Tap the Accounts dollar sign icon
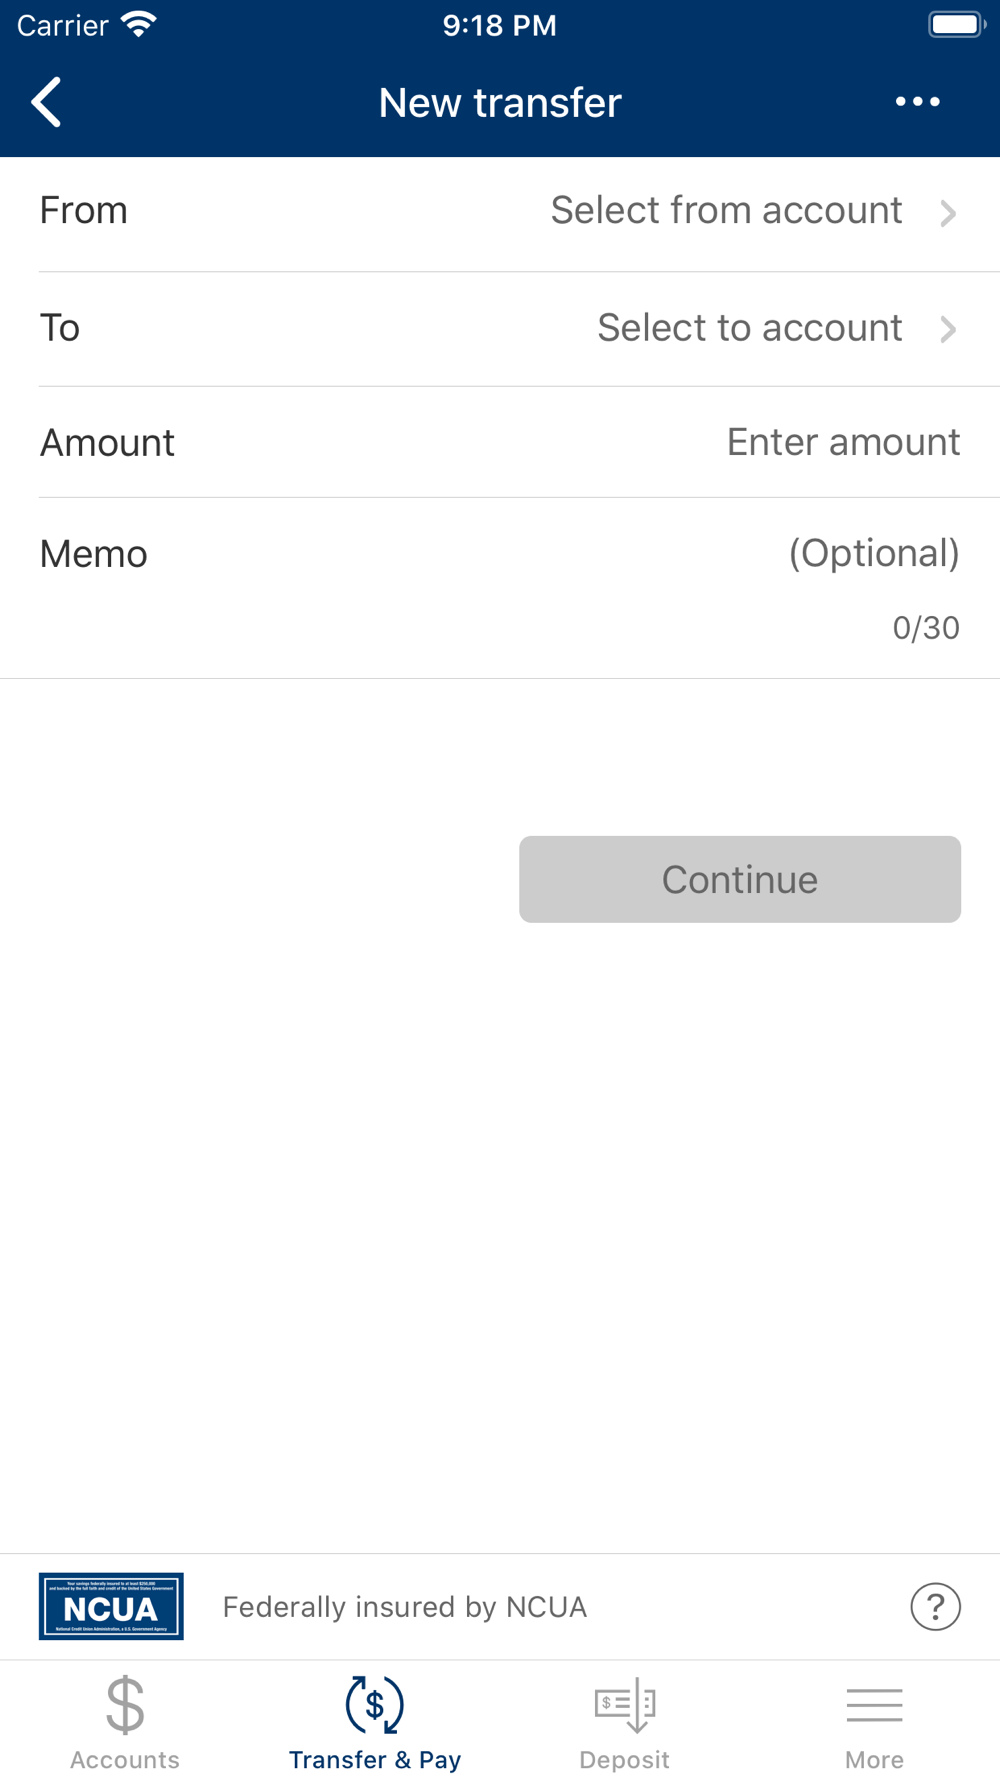Image resolution: width=1000 pixels, height=1778 pixels. click(x=125, y=1705)
